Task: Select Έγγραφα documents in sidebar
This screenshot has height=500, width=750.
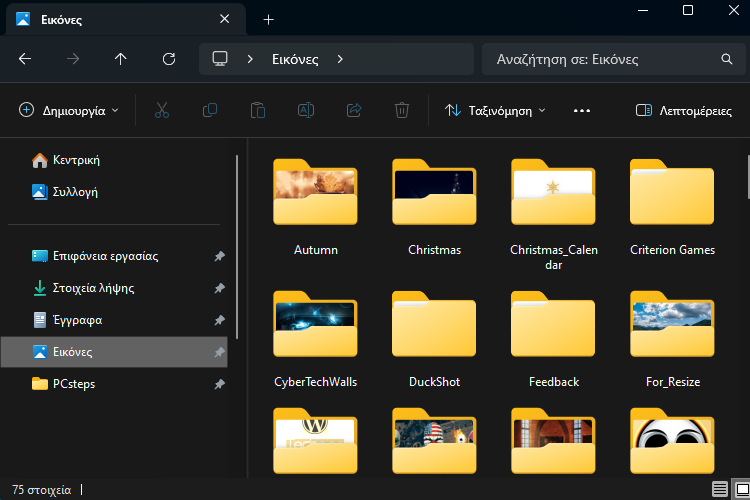Action: pyautogui.click(x=115, y=320)
